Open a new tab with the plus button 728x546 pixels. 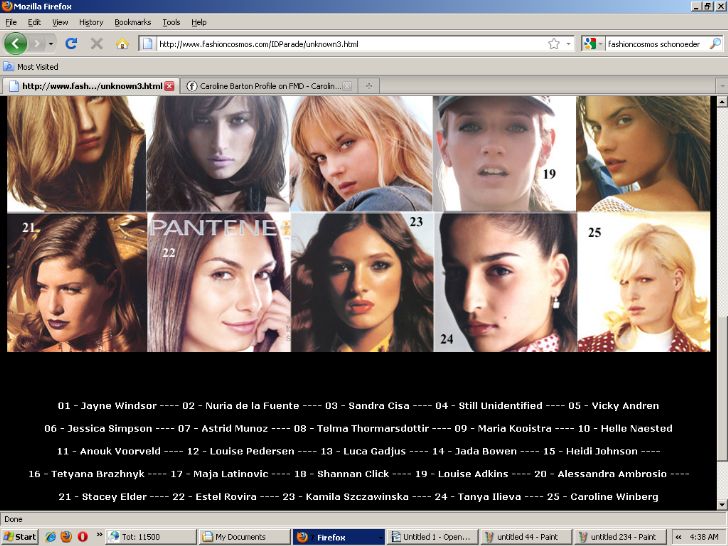[x=369, y=86]
